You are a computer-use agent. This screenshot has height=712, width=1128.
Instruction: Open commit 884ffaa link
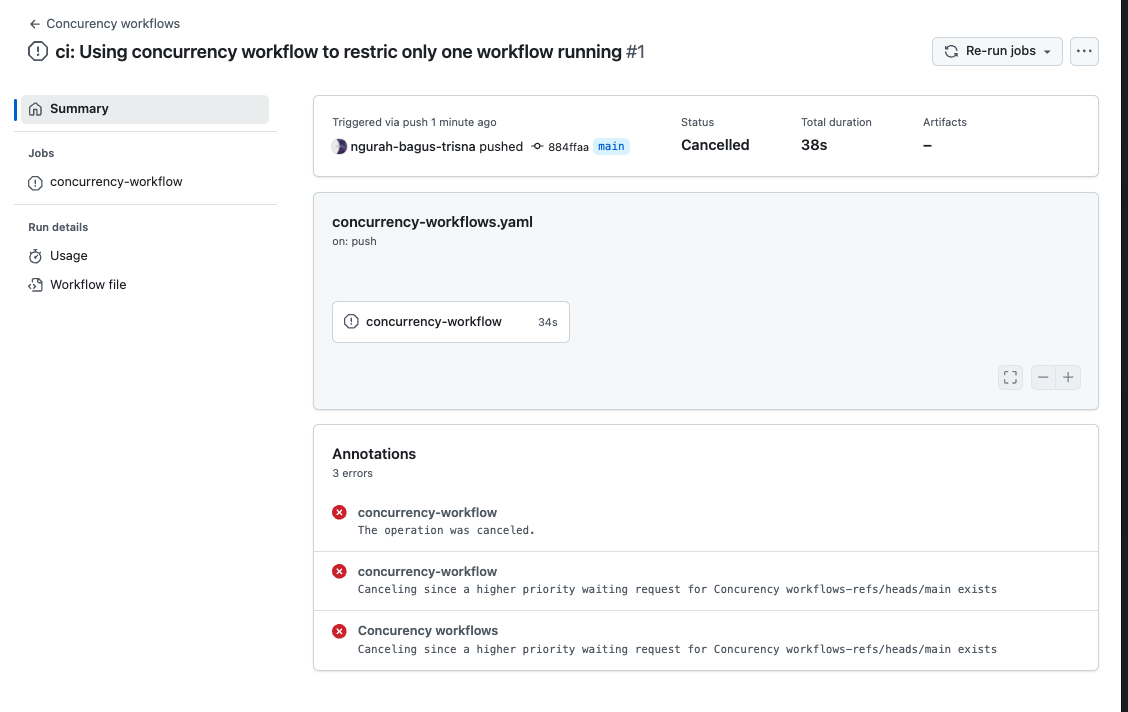pyautogui.click(x=567, y=147)
